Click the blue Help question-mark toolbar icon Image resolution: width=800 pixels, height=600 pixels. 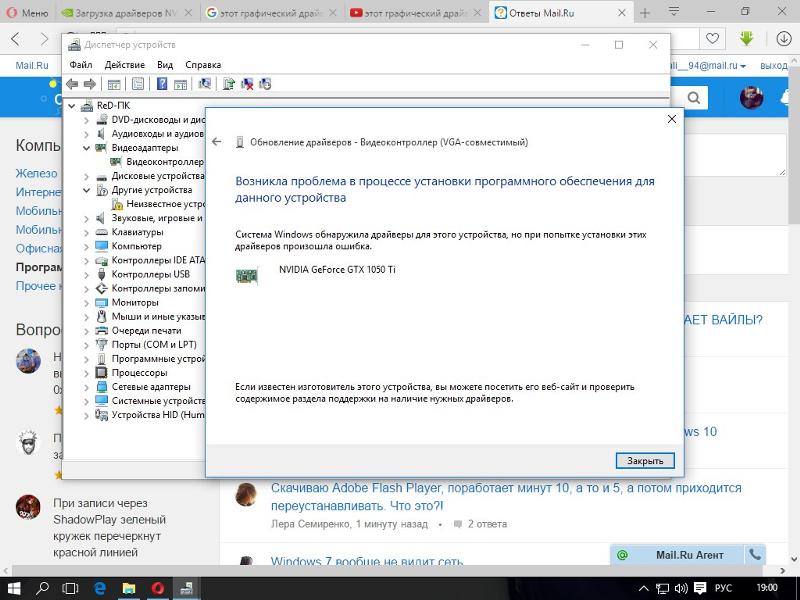[162, 84]
